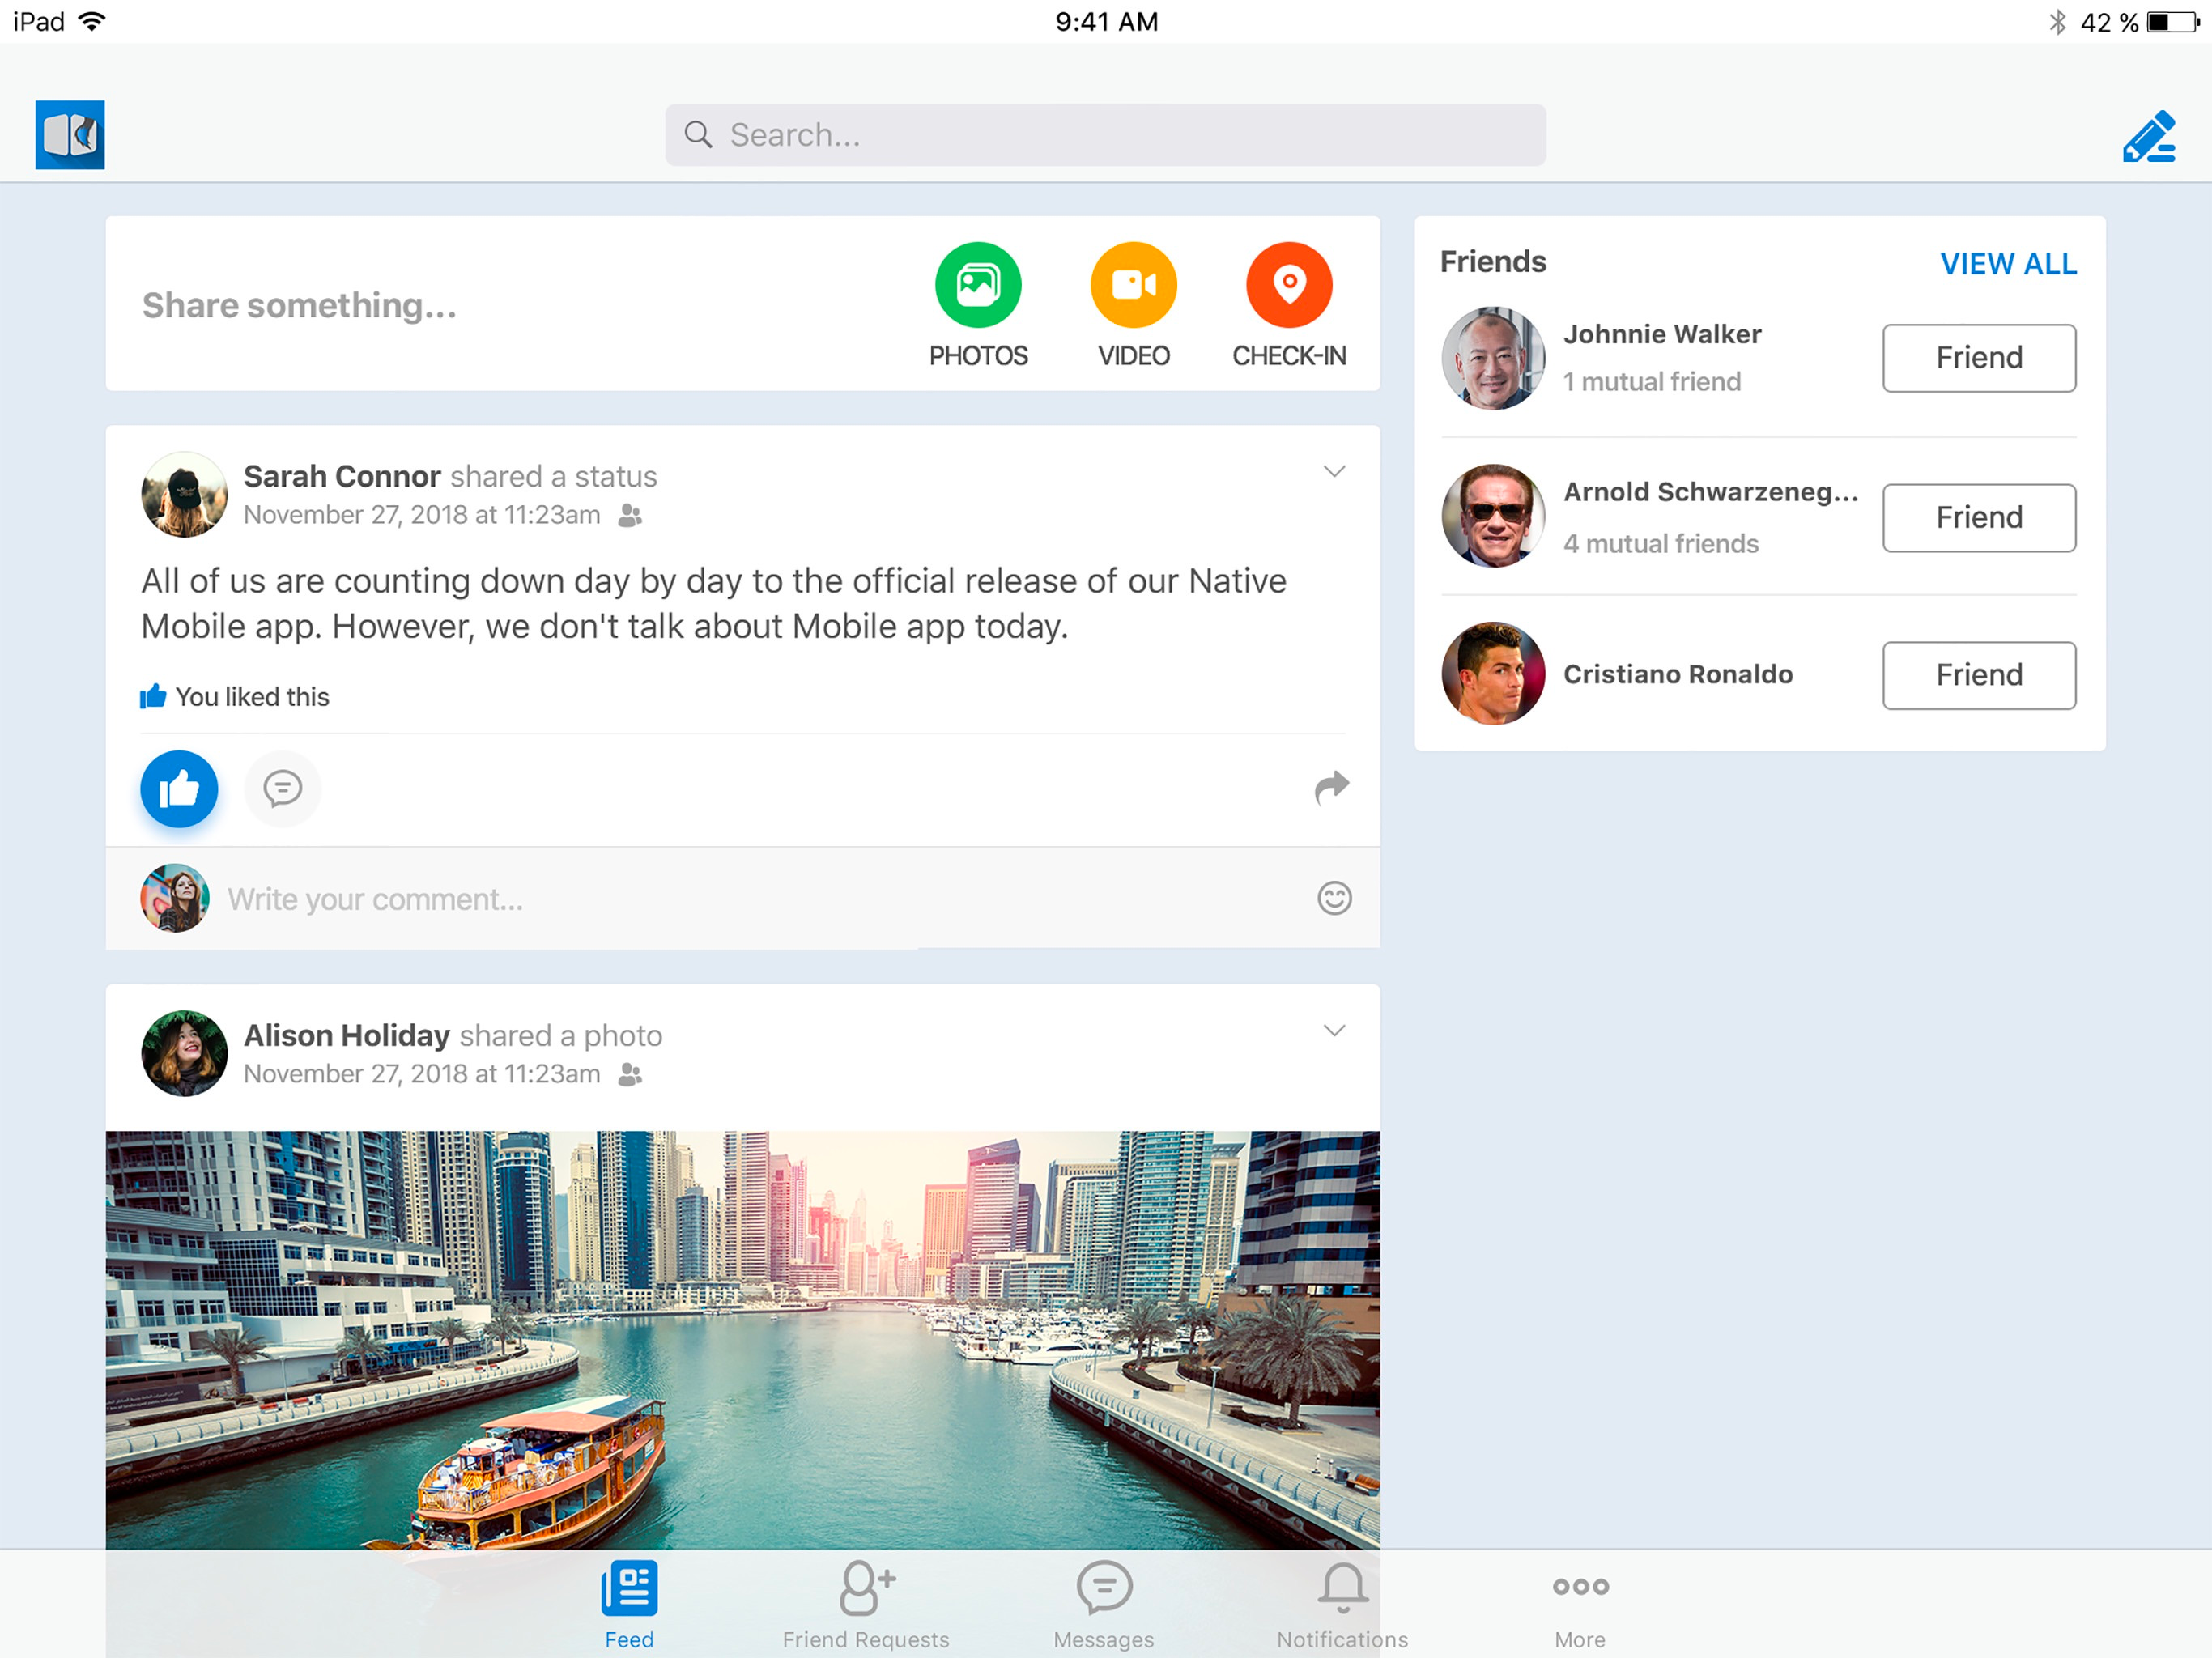Toggle Friend status for Cristiano Ronaldo
This screenshot has height=1658, width=2212.
(x=1978, y=675)
